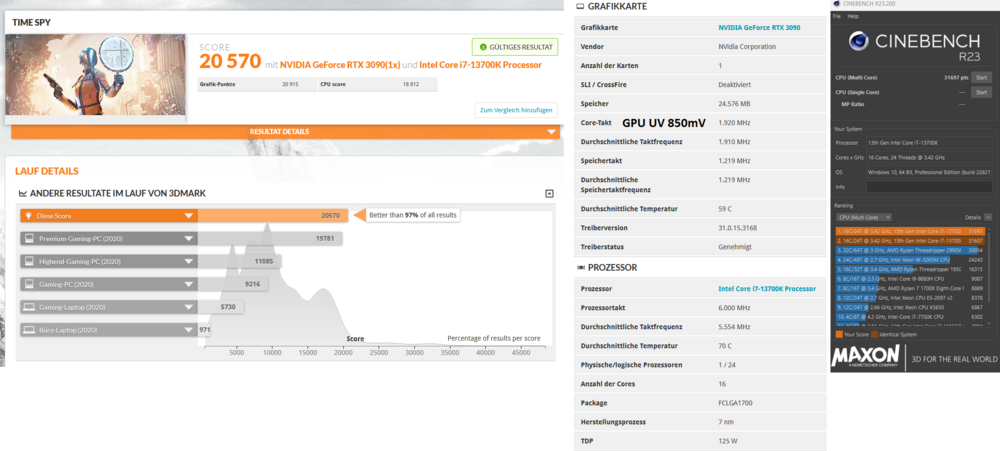Click the desktop icon beside Gaming-PC (2020)

click(x=29, y=284)
